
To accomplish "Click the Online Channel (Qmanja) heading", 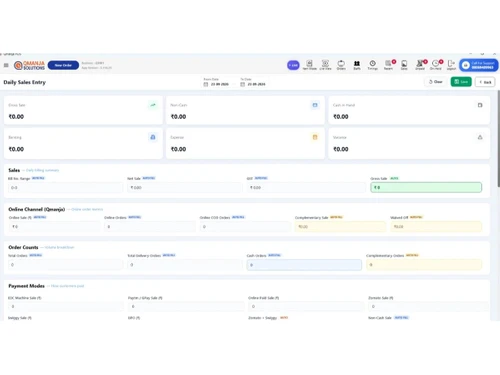I will click(x=37, y=209).
